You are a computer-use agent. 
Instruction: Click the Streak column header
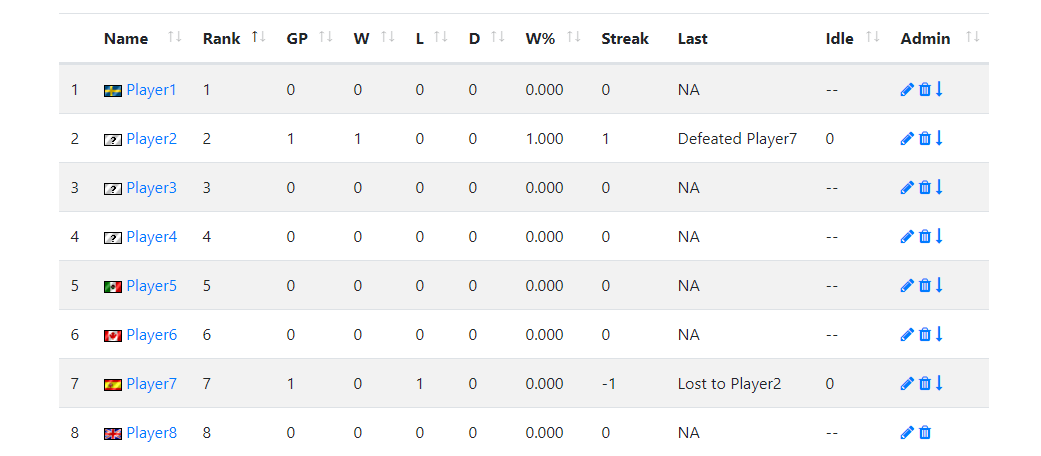[x=625, y=38]
